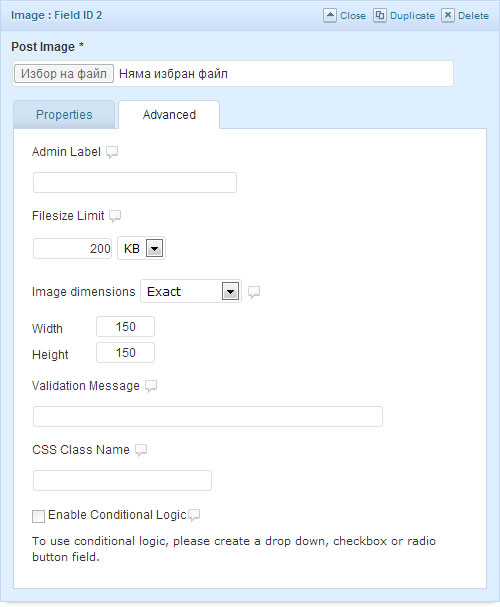Click the Close field collapse icon
500x607 pixels.
pos(330,15)
